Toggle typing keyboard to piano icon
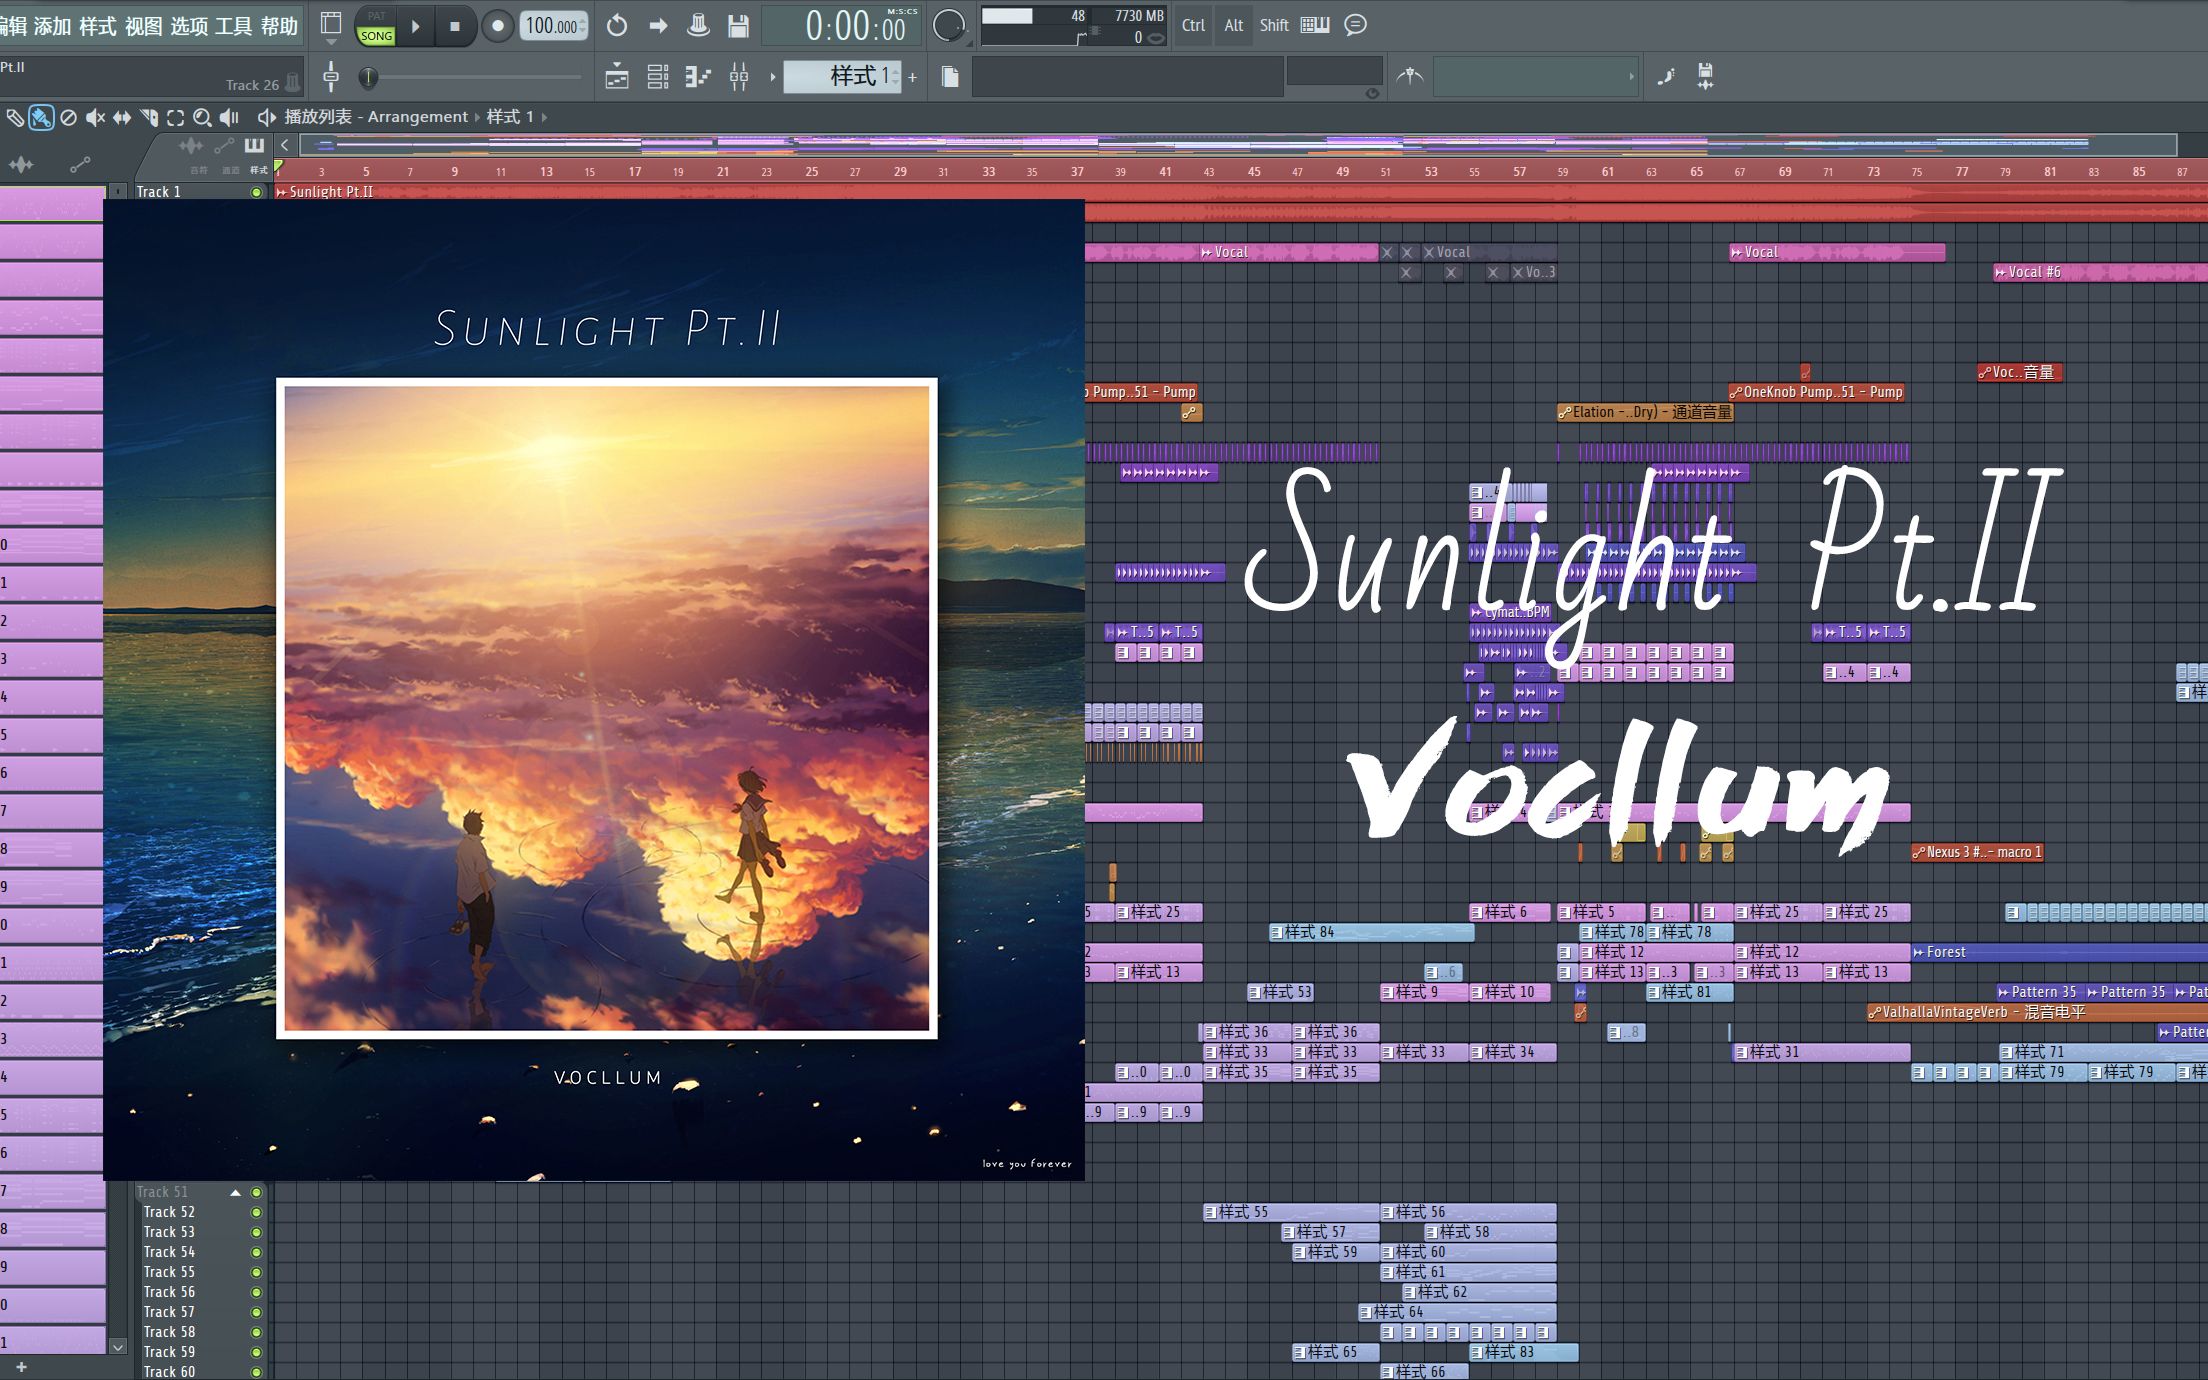Image resolution: width=2208 pixels, height=1380 pixels. click(1315, 25)
